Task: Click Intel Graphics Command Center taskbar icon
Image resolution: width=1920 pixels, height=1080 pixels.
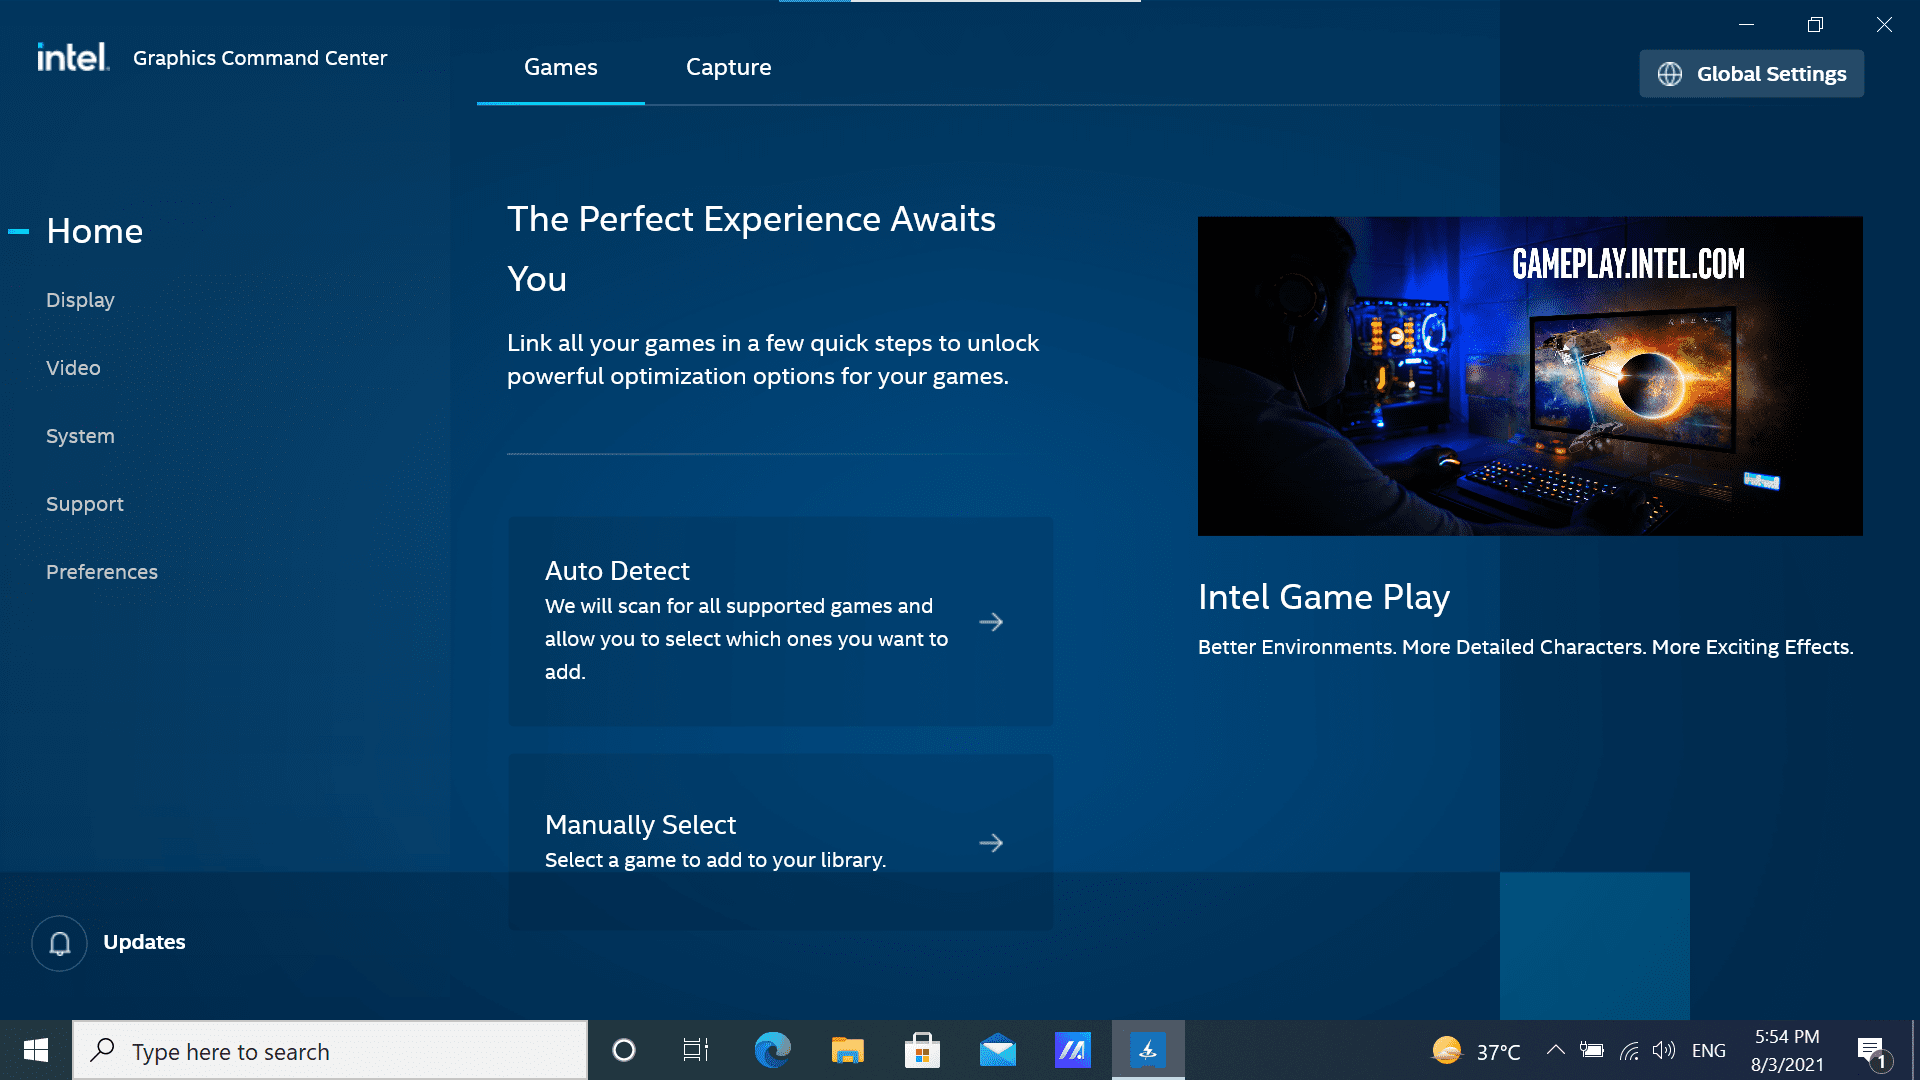Action: (x=1148, y=1050)
